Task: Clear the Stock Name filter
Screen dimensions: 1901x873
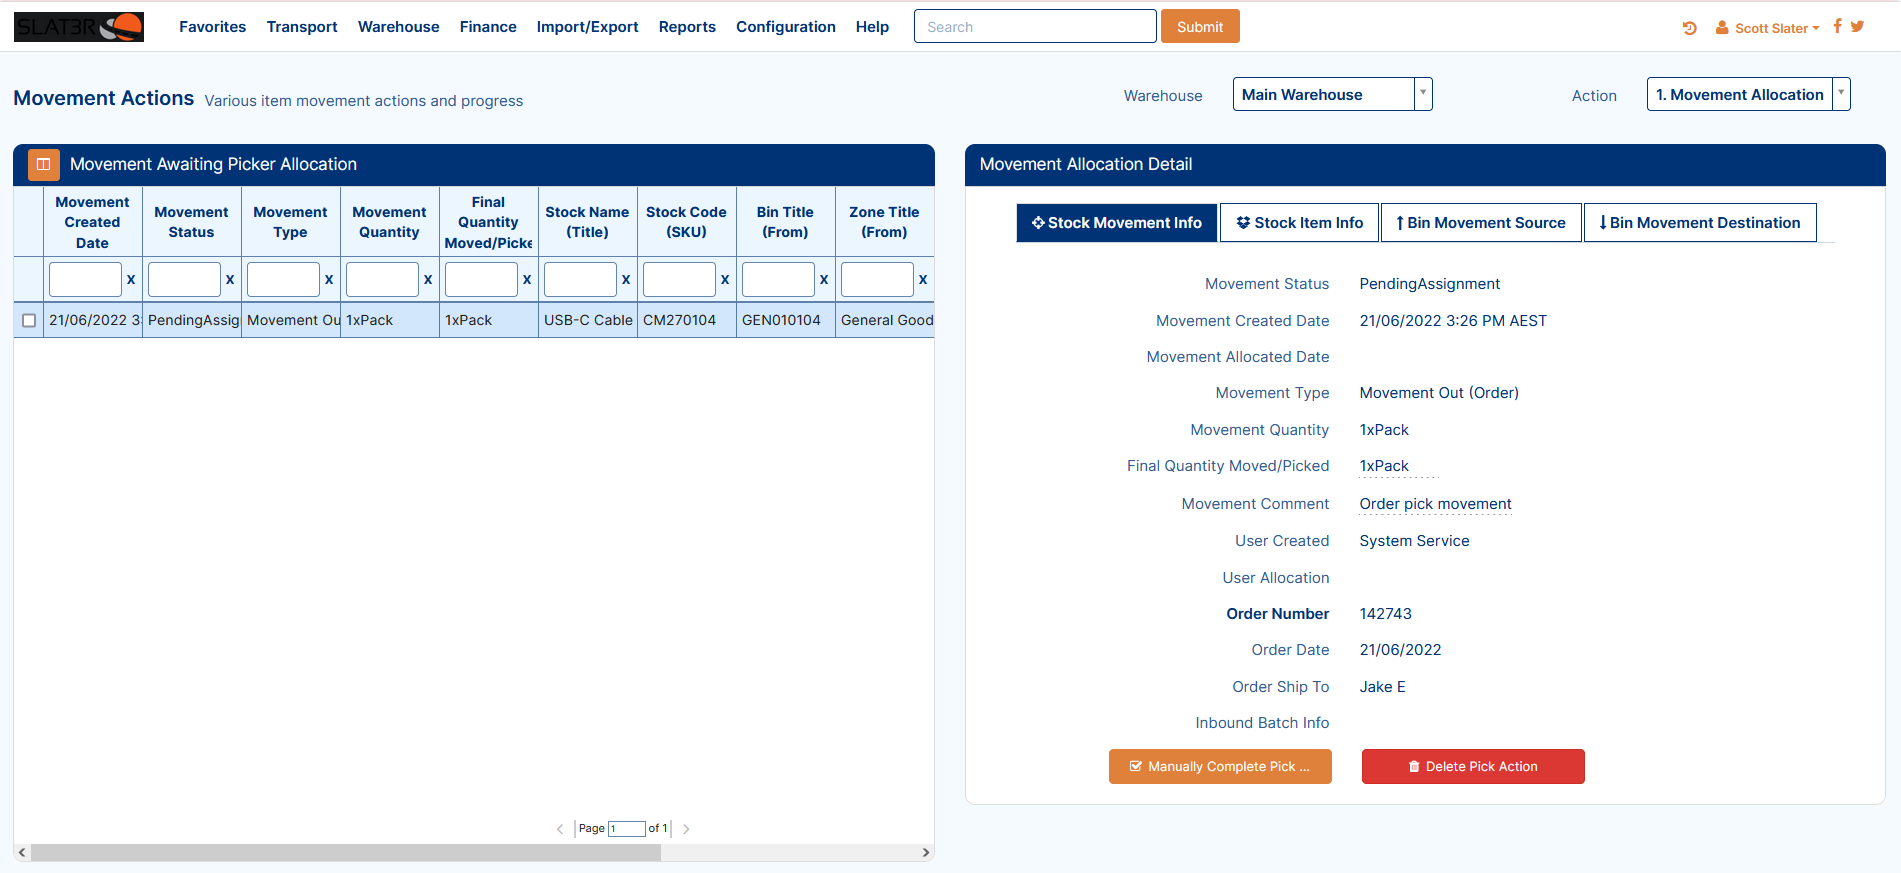Action: pyautogui.click(x=626, y=280)
